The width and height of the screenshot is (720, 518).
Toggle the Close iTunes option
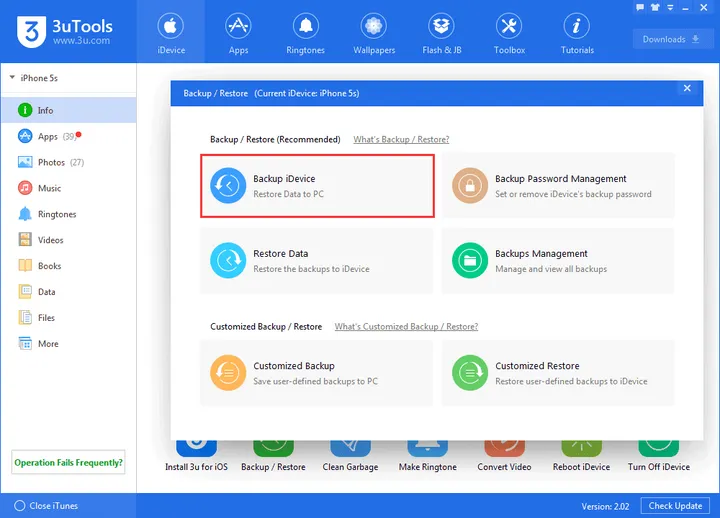click(x=20, y=506)
